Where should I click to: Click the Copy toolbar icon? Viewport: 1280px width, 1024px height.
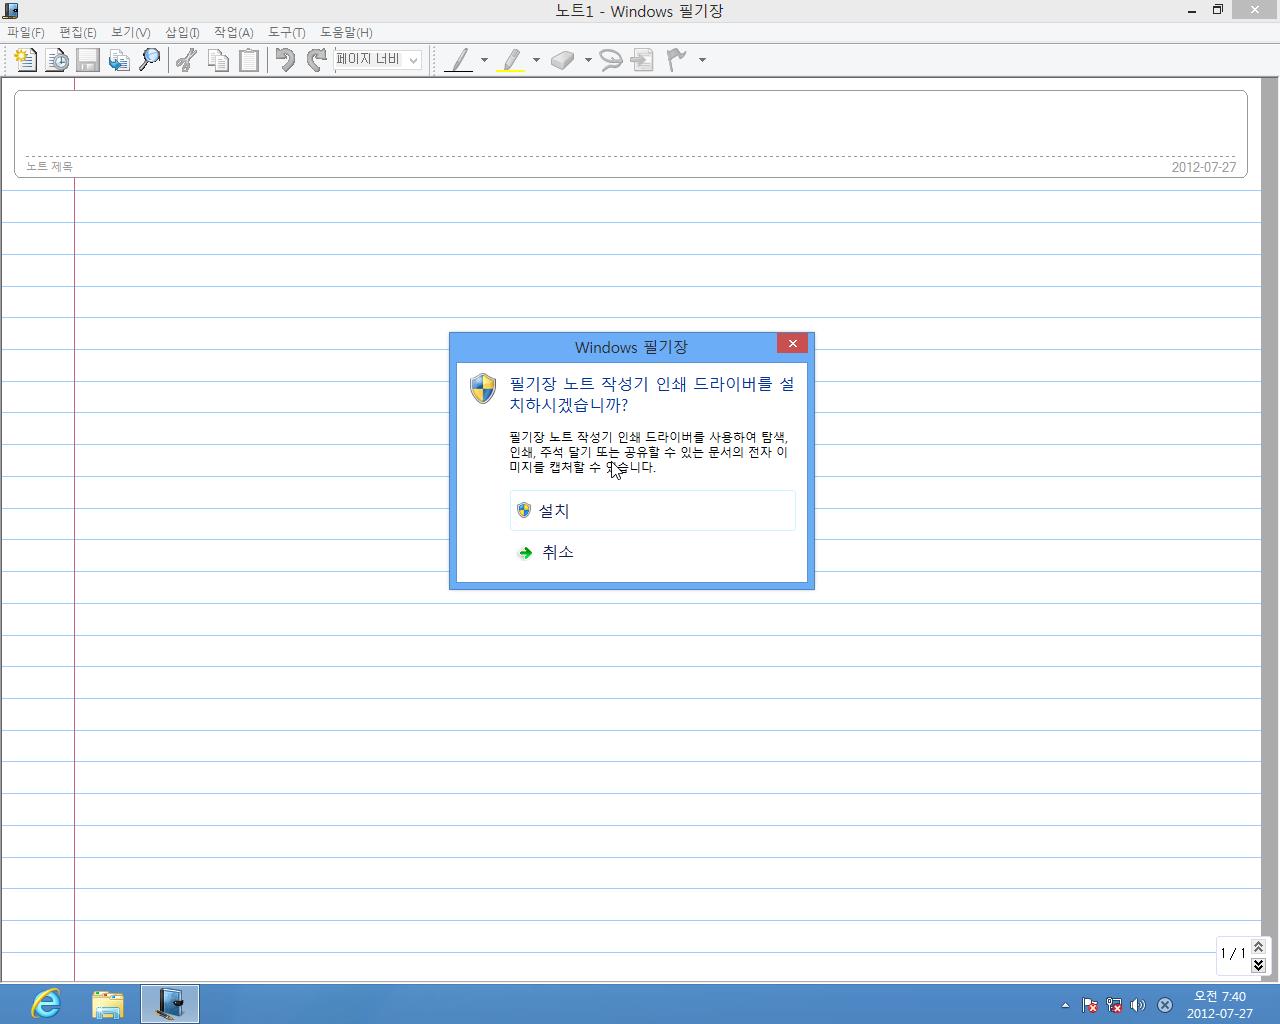click(x=218, y=60)
